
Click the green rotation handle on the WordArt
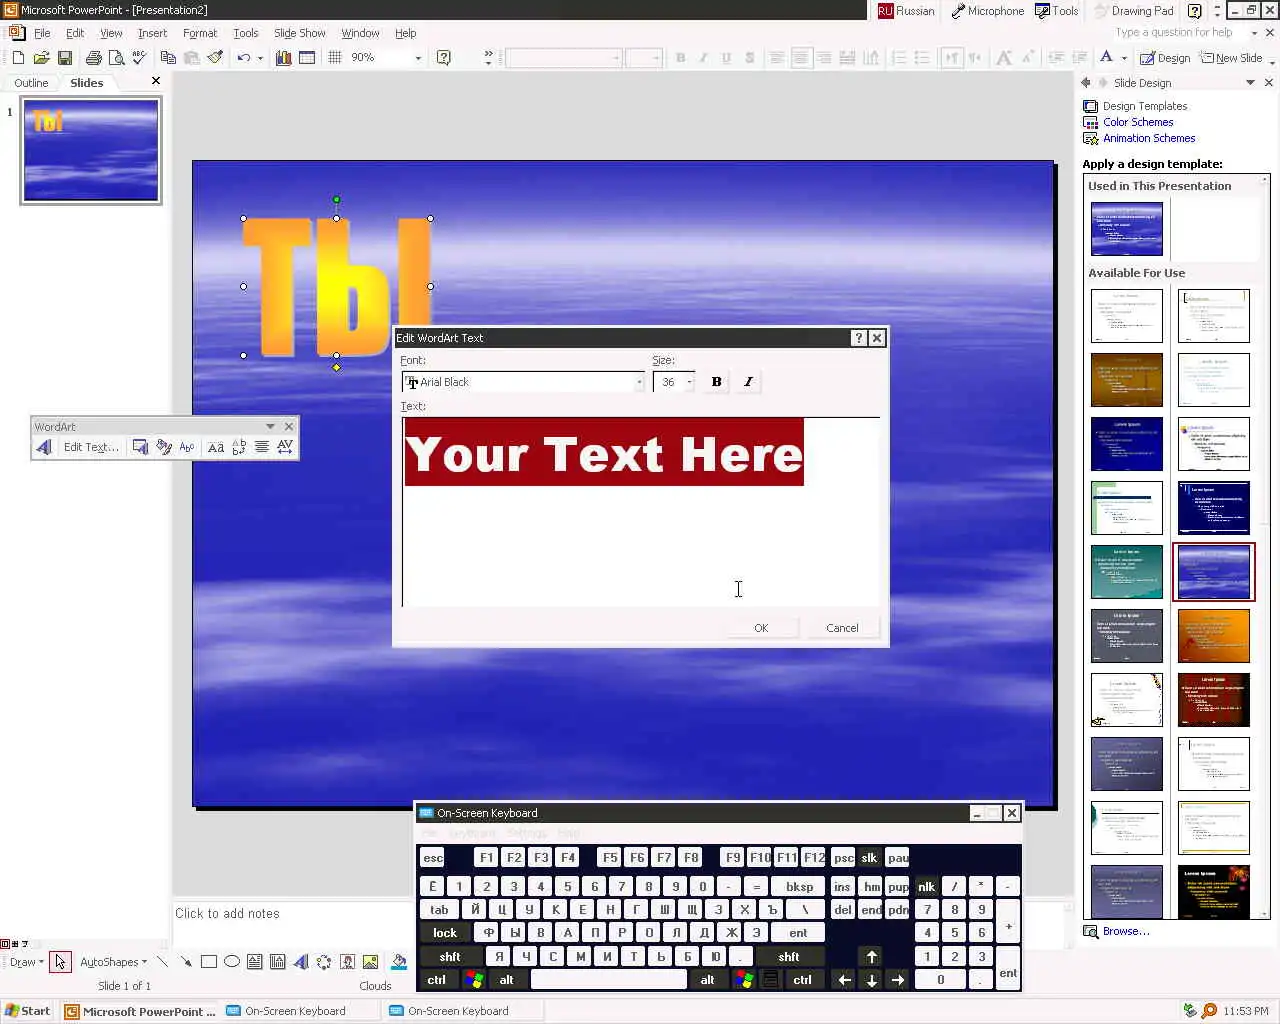pyautogui.click(x=337, y=200)
